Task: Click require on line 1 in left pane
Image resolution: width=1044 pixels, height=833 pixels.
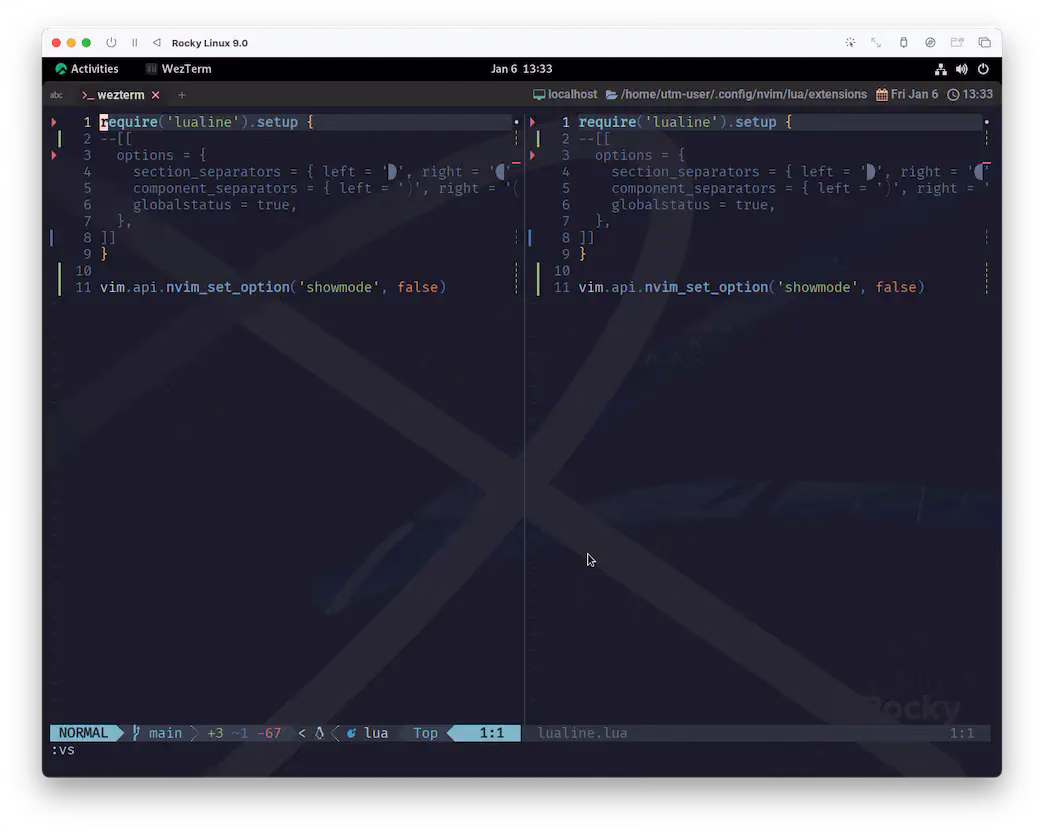Action: point(129,122)
